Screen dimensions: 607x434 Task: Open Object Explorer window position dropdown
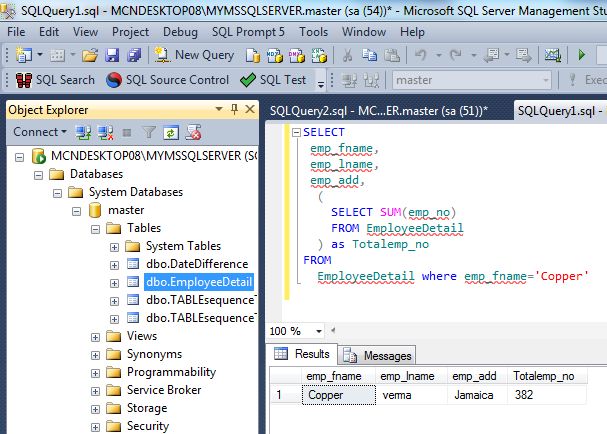[x=219, y=109]
